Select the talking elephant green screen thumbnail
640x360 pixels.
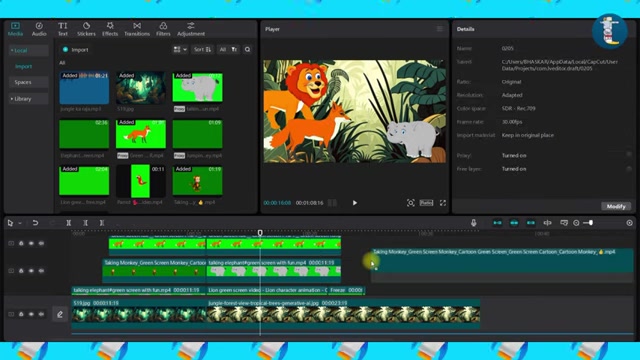[x=198, y=87]
